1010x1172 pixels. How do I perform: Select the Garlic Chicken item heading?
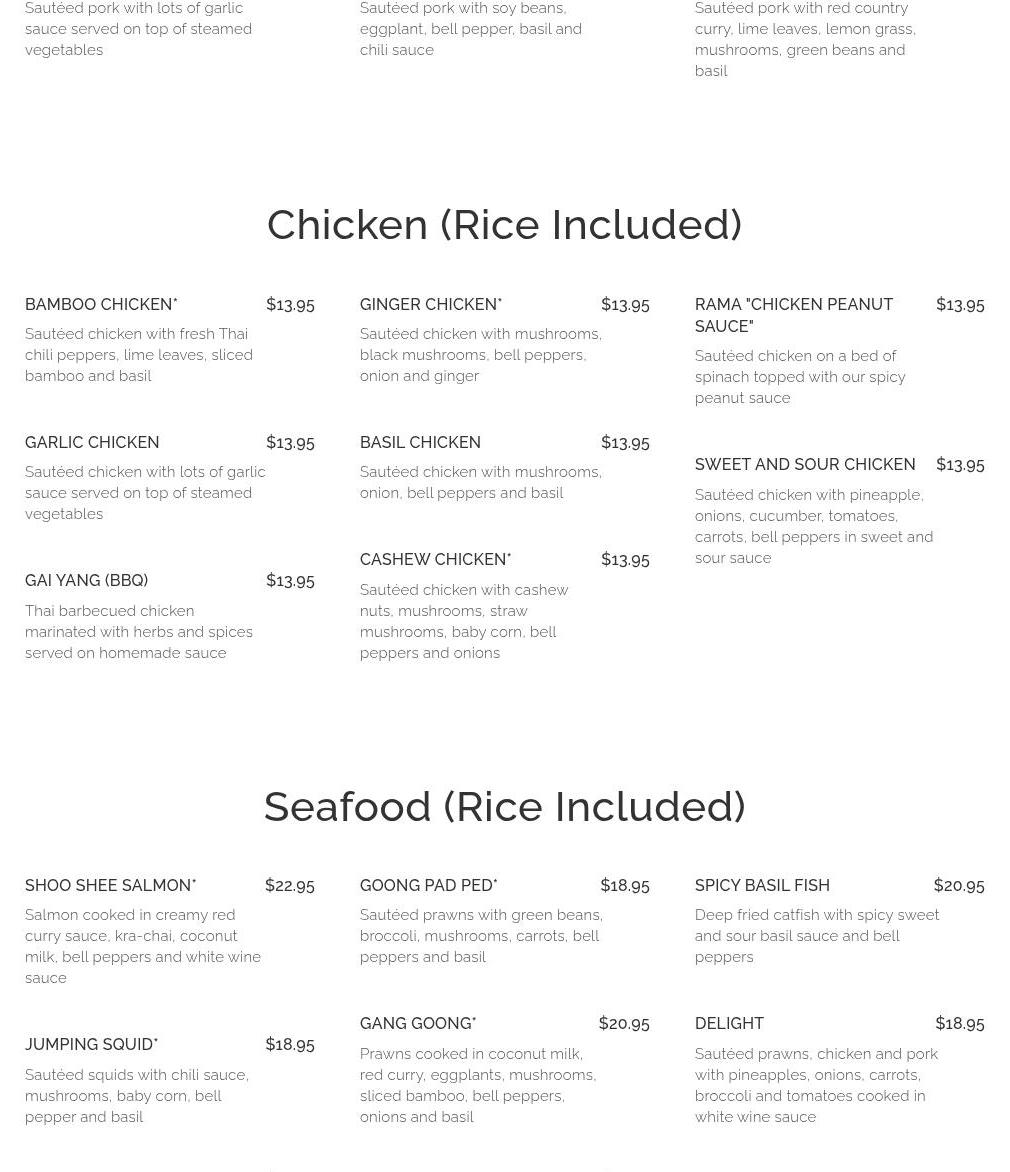click(x=92, y=442)
